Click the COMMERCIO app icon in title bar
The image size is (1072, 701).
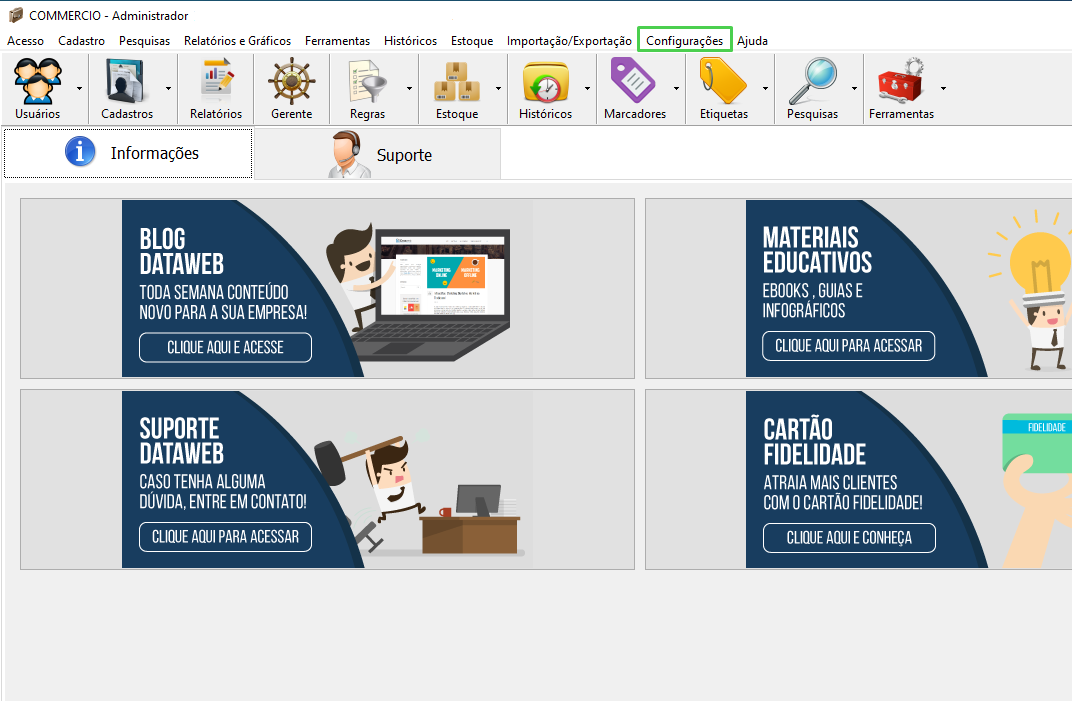click(x=15, y=15)
